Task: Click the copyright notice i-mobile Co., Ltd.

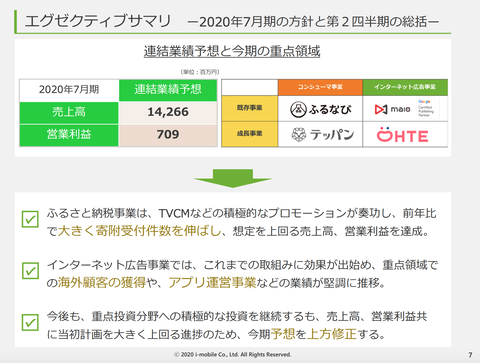Action: (x=232, y=355)
